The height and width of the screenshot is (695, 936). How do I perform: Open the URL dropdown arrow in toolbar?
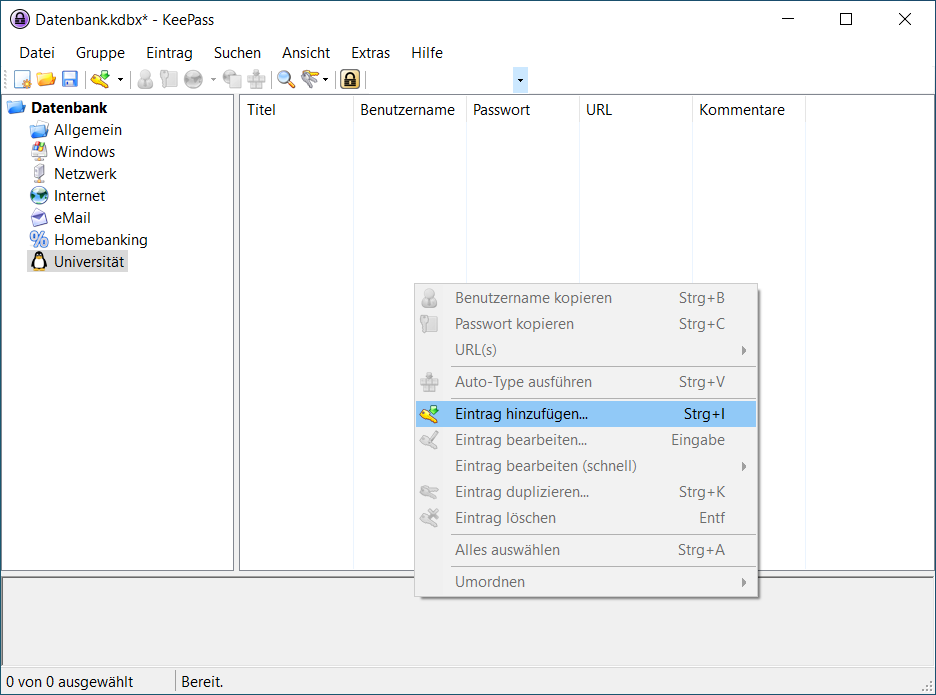click(x=213, y=79)
